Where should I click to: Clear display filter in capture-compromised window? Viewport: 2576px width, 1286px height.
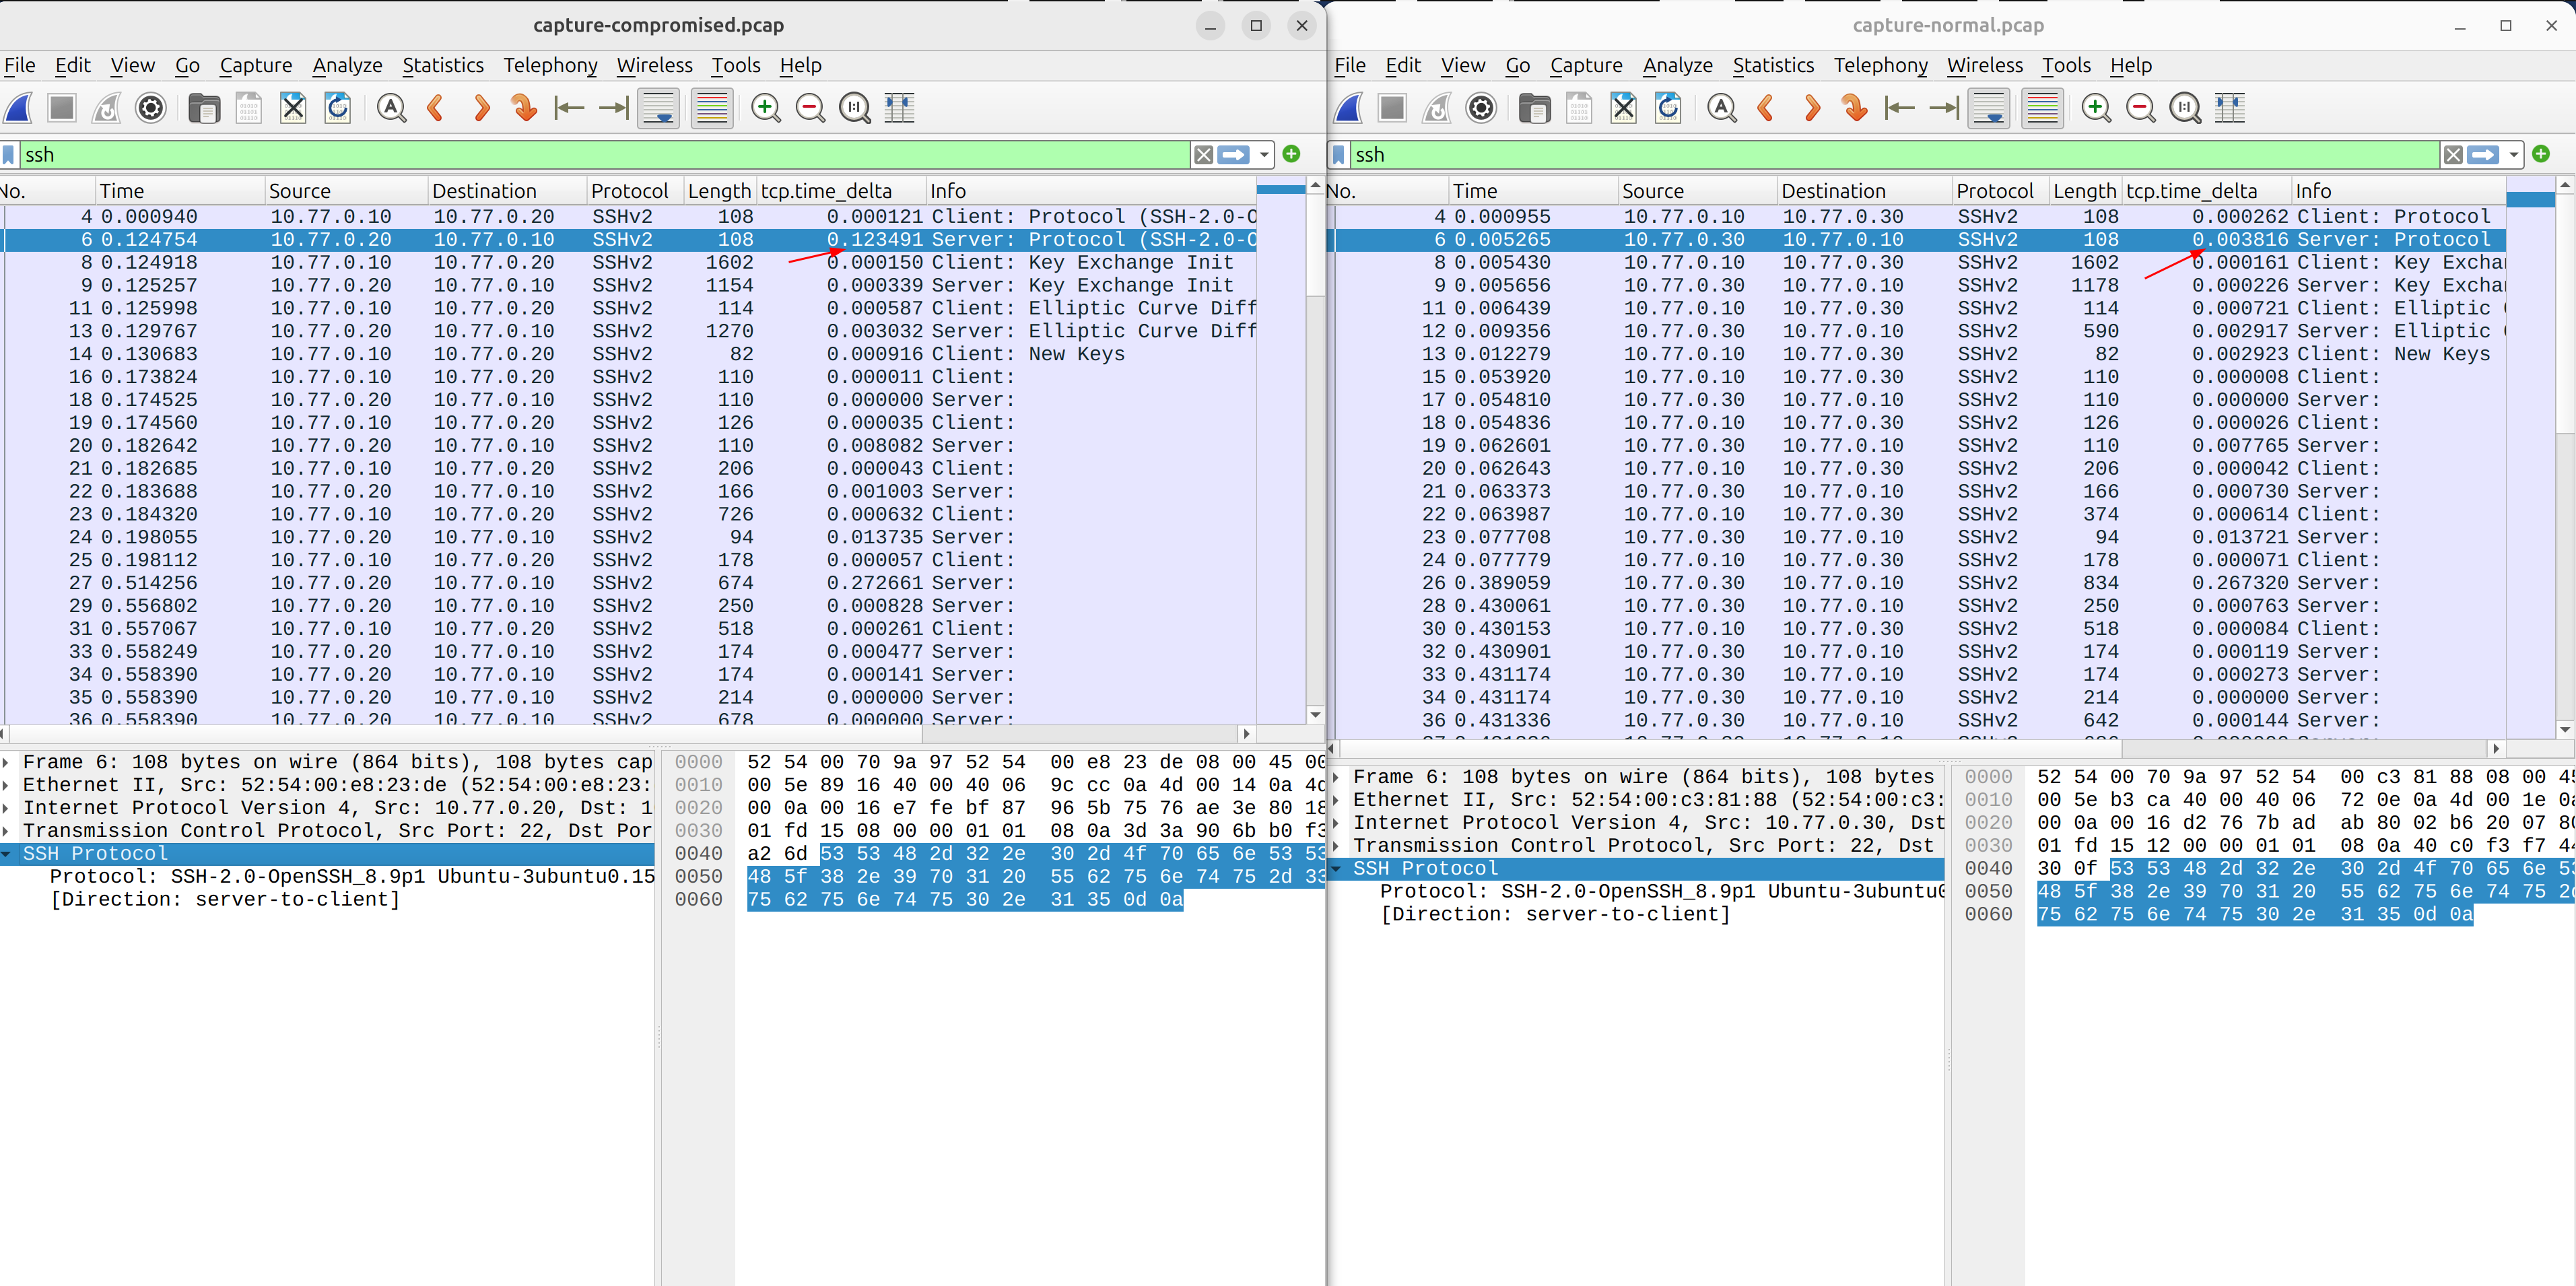1203,155
